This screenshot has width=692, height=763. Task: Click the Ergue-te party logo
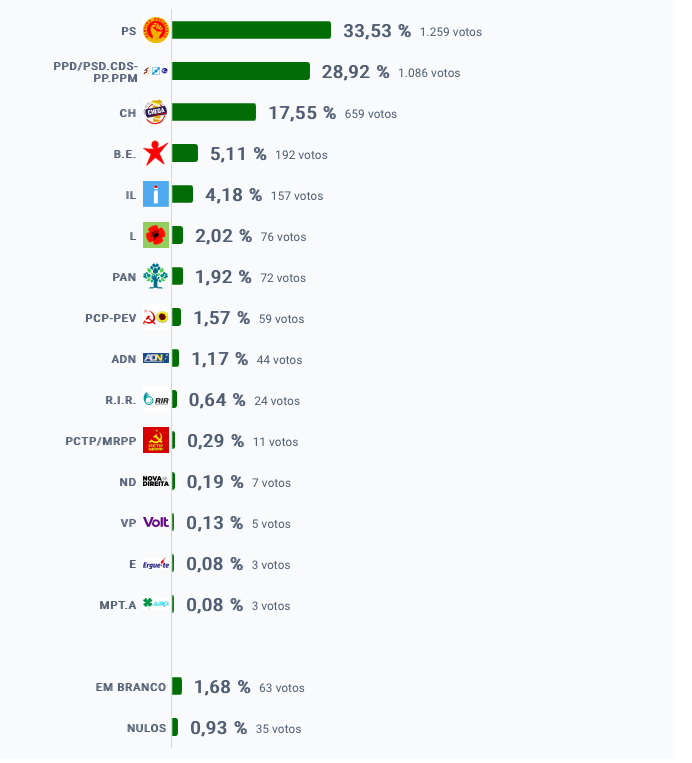(x=156, y=563)
